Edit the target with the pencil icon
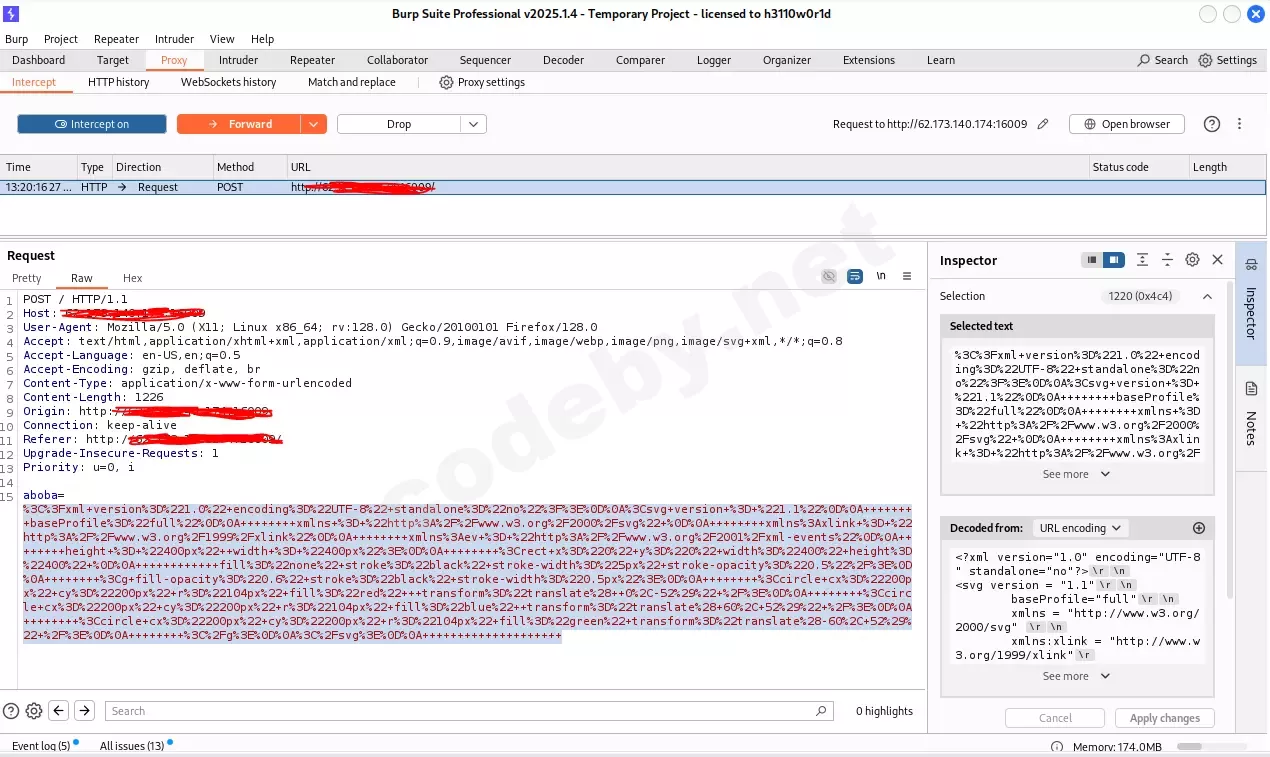Screen dimensions: 1270x757 click(1042, 123)
